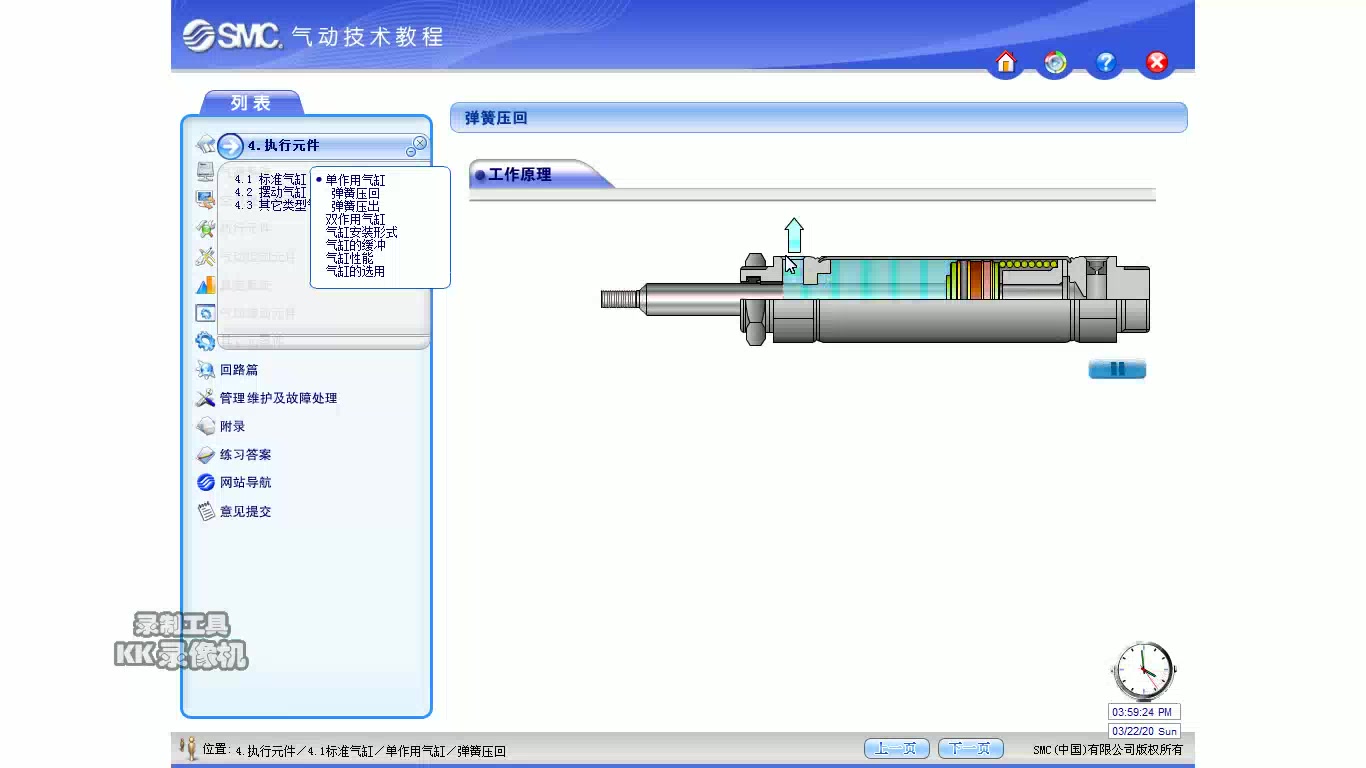1366x768 pixels.
Task: Open the 回路篇 chapter
Action: pos(239,370)
